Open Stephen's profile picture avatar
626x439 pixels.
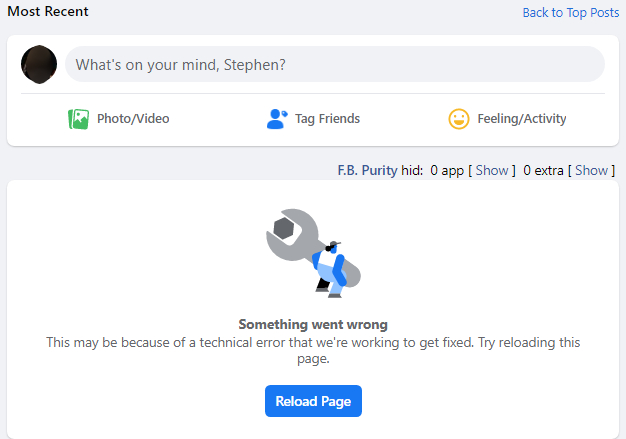coord(39,64)
